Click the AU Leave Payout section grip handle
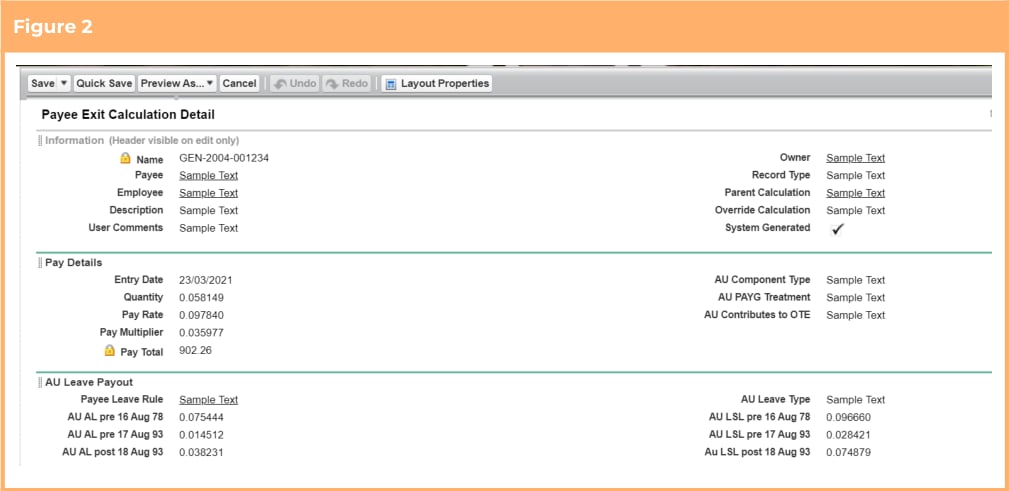1009x491 pixels. pos(40,382)
